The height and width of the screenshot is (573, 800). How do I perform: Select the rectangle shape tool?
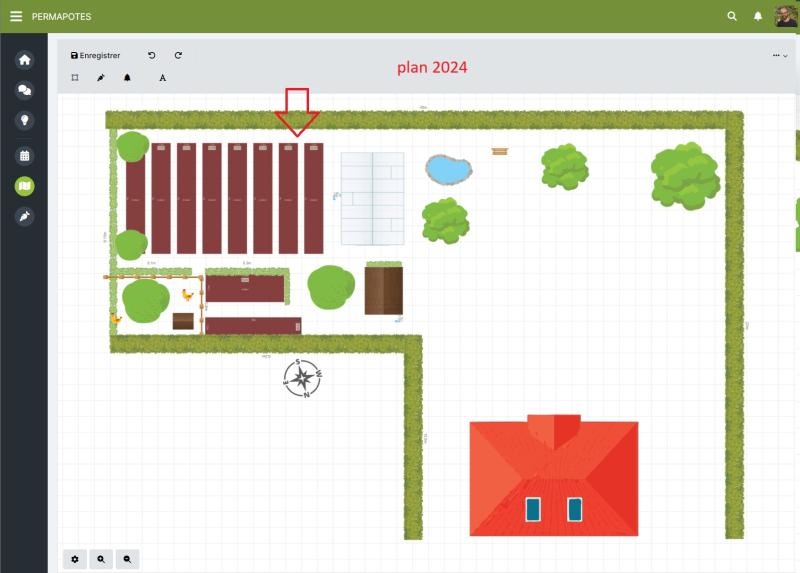[75, 77]
